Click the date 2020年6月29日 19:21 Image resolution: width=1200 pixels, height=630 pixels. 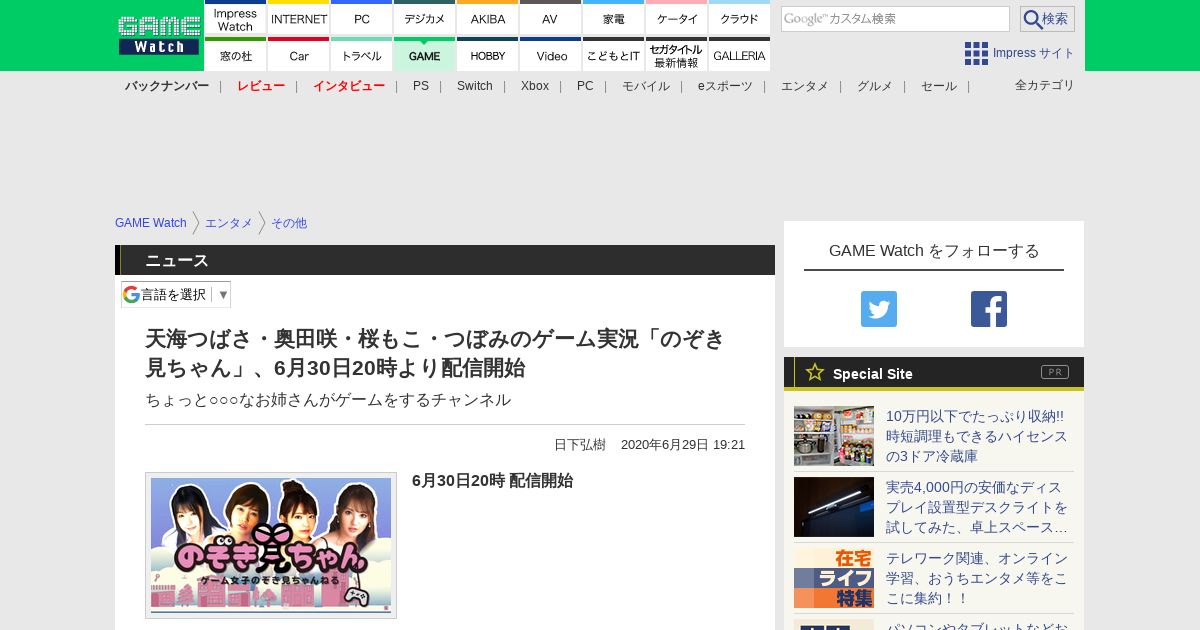683,445
